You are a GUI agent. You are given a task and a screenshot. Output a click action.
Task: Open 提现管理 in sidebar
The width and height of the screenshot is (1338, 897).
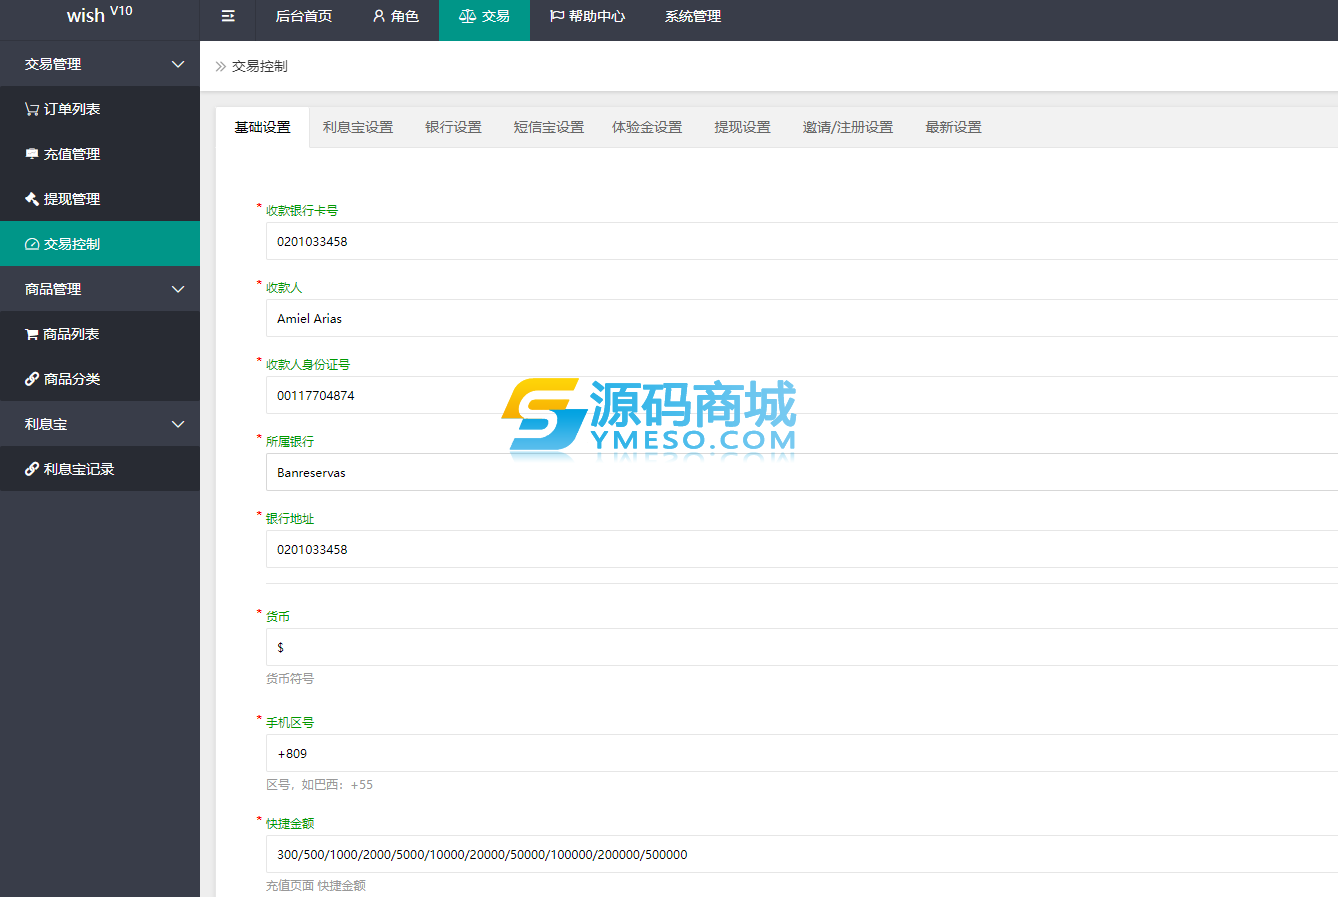[100, 199]
